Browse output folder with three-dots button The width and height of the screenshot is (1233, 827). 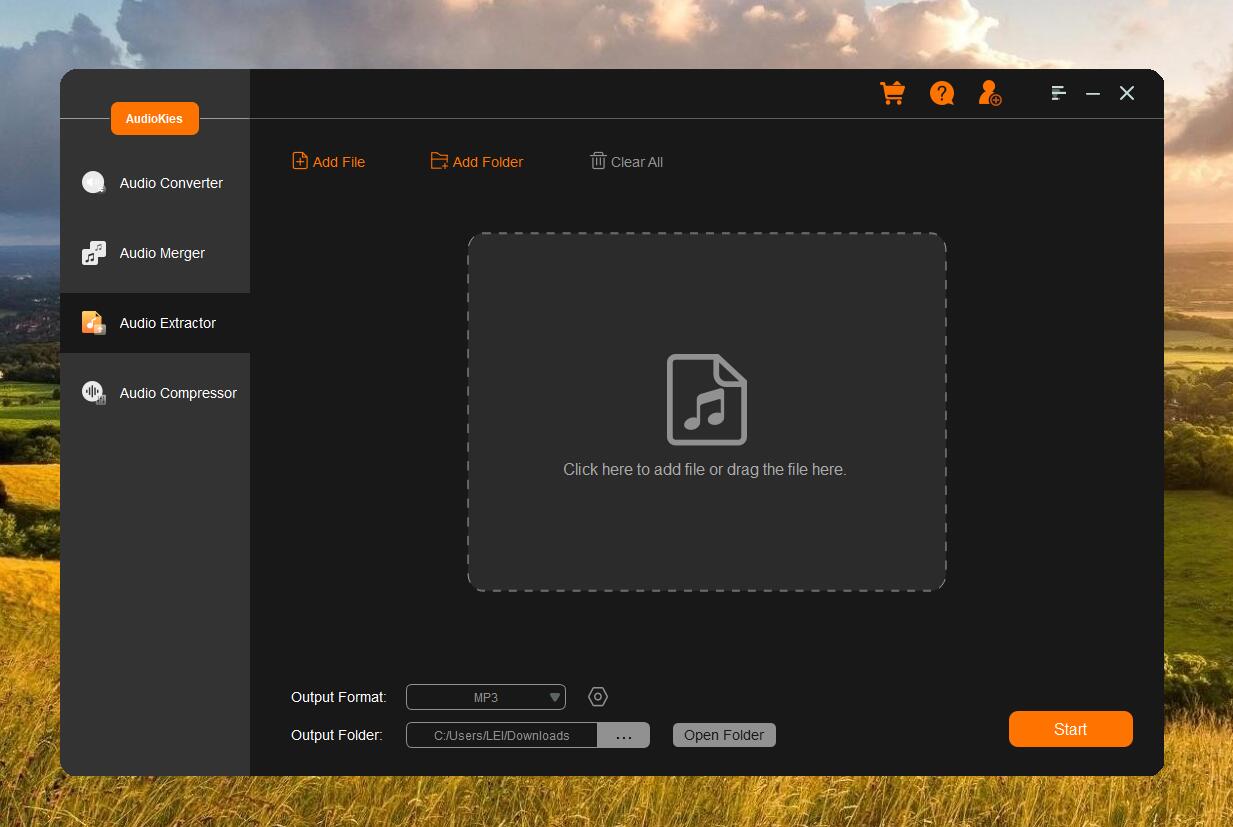[624, 735]
